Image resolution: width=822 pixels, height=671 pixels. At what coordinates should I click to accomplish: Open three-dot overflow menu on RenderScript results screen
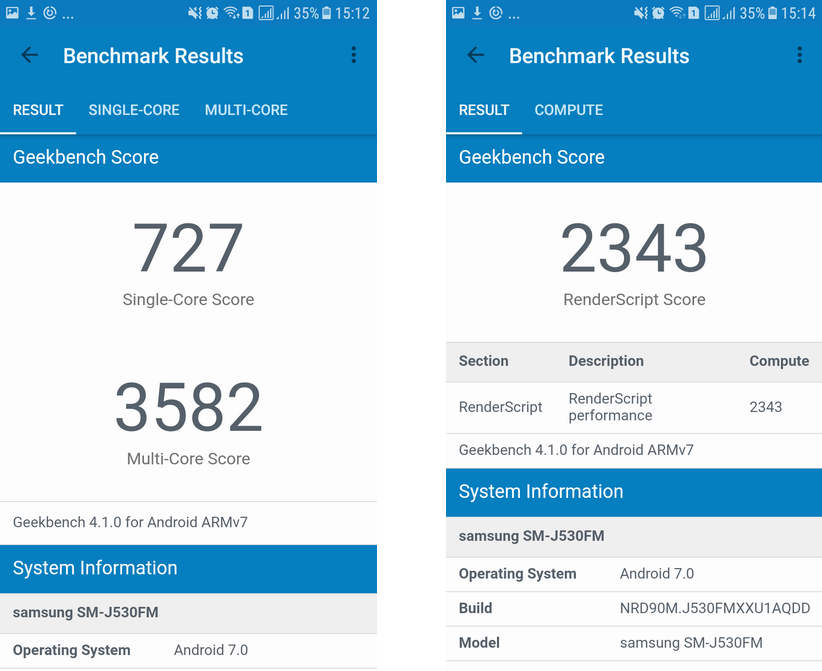coord(799,56)
